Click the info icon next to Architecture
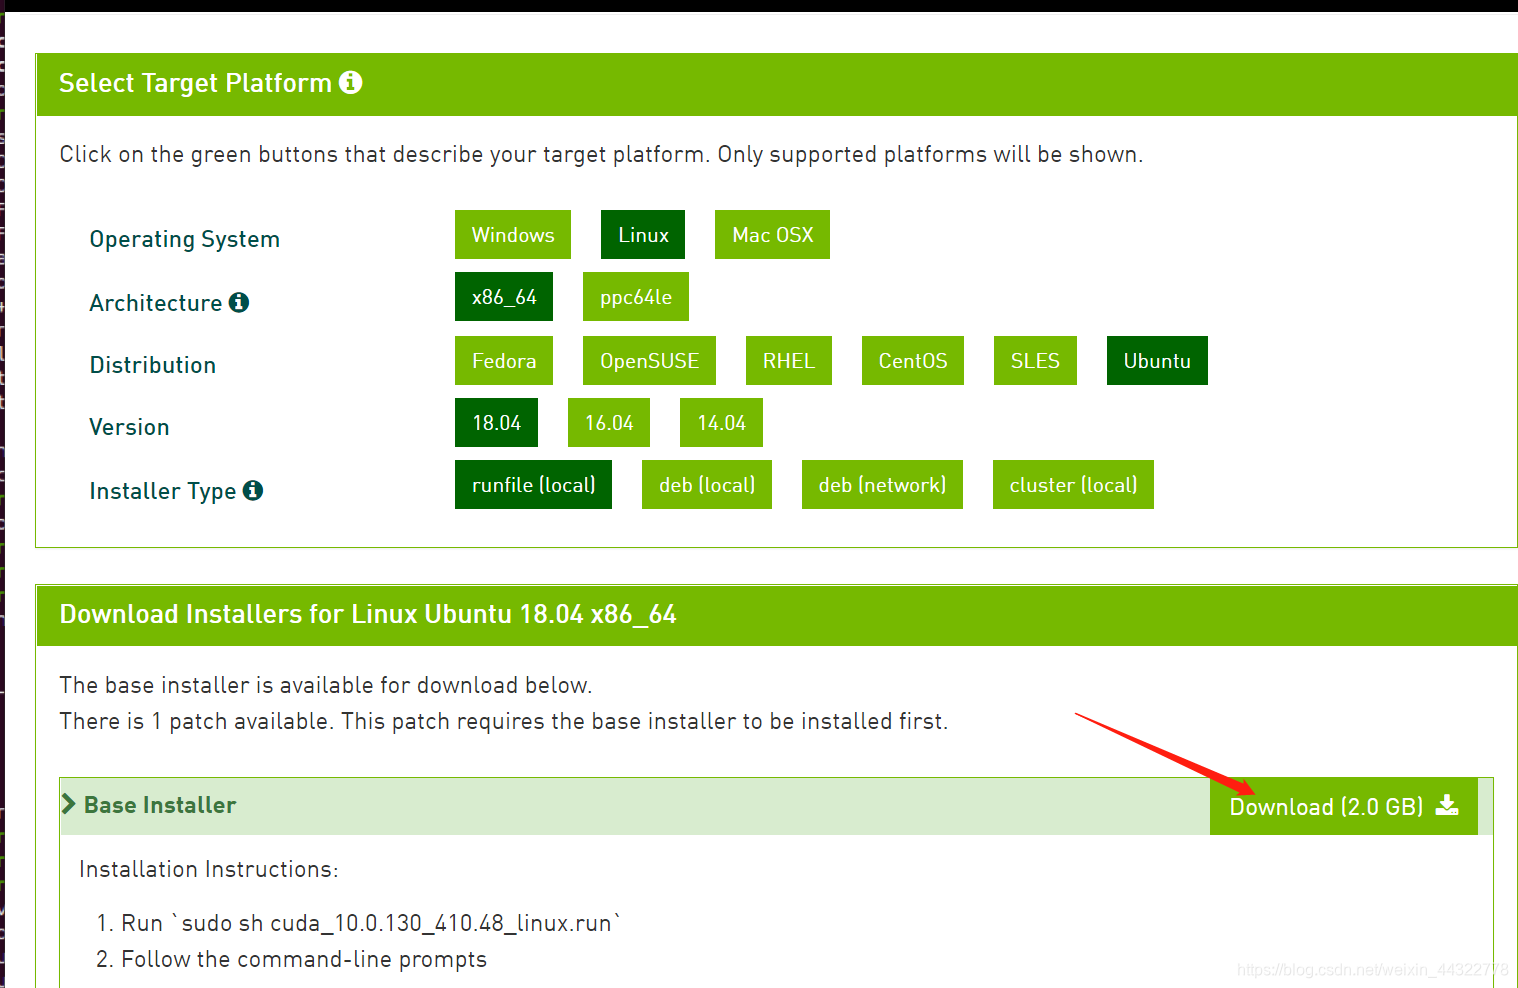The image size is (1518, 988). point(238,302)
